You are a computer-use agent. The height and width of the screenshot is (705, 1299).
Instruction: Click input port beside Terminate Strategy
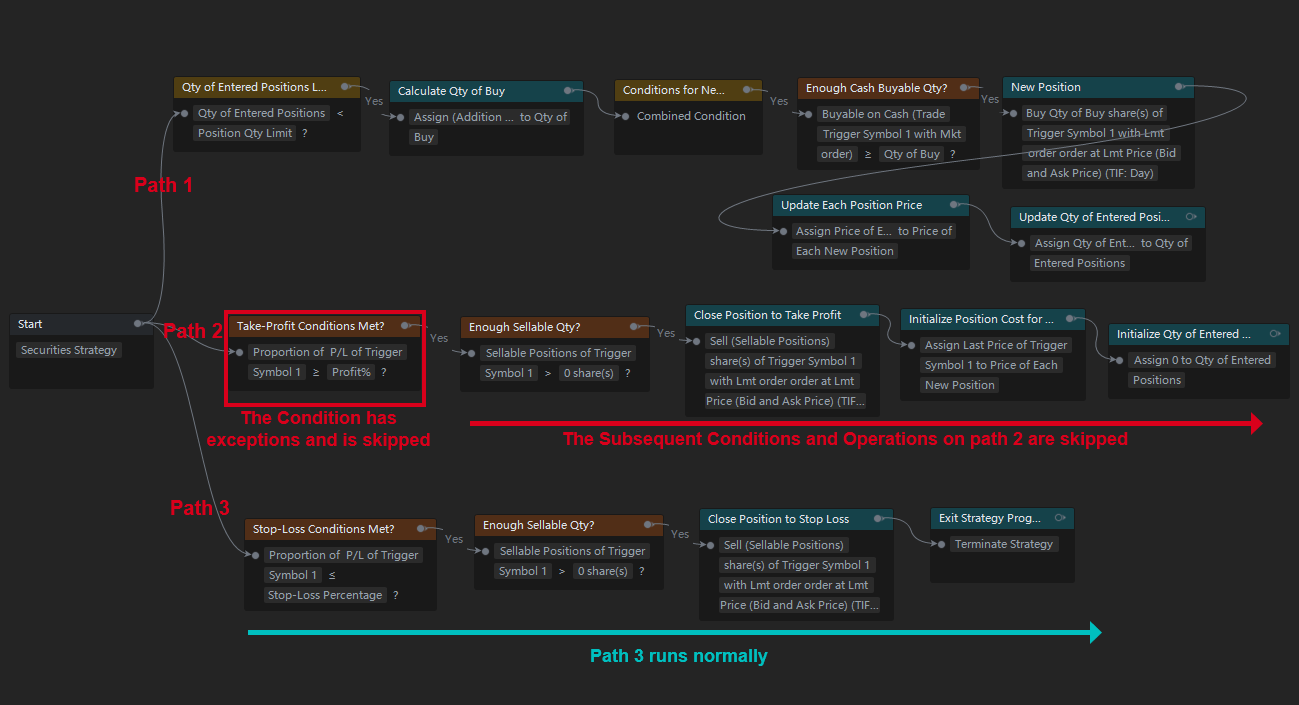point(941,544)
